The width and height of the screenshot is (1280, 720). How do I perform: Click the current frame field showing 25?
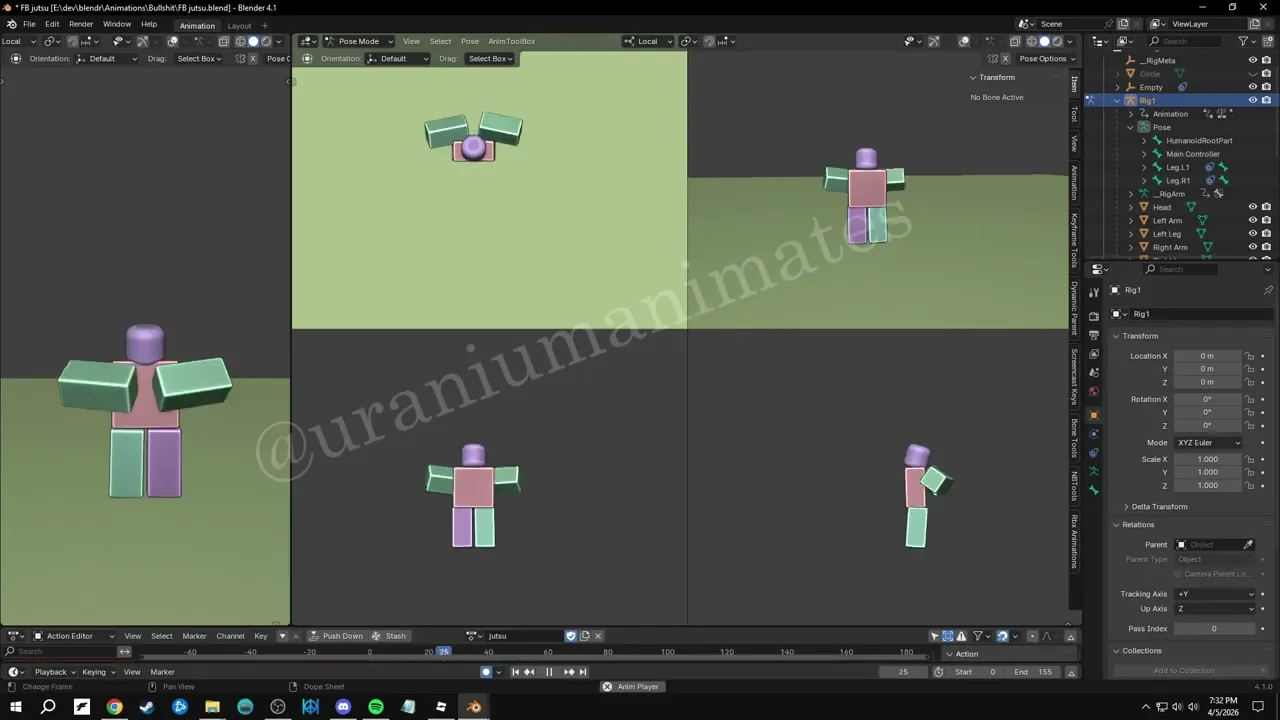click(x=904, y=672)
